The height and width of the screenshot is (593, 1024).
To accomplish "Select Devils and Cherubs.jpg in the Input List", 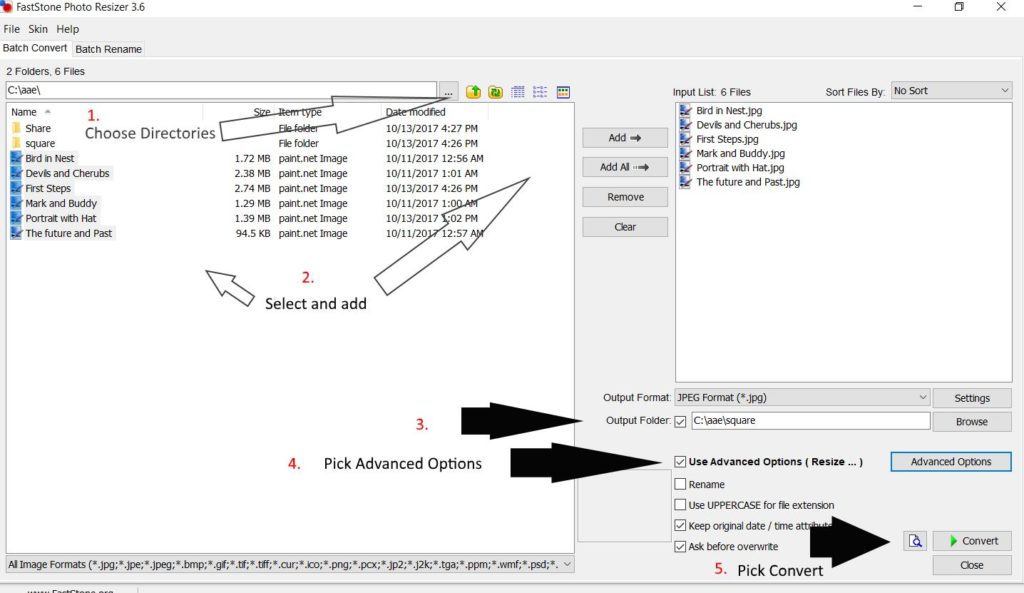I will click(x=746, y=125).
